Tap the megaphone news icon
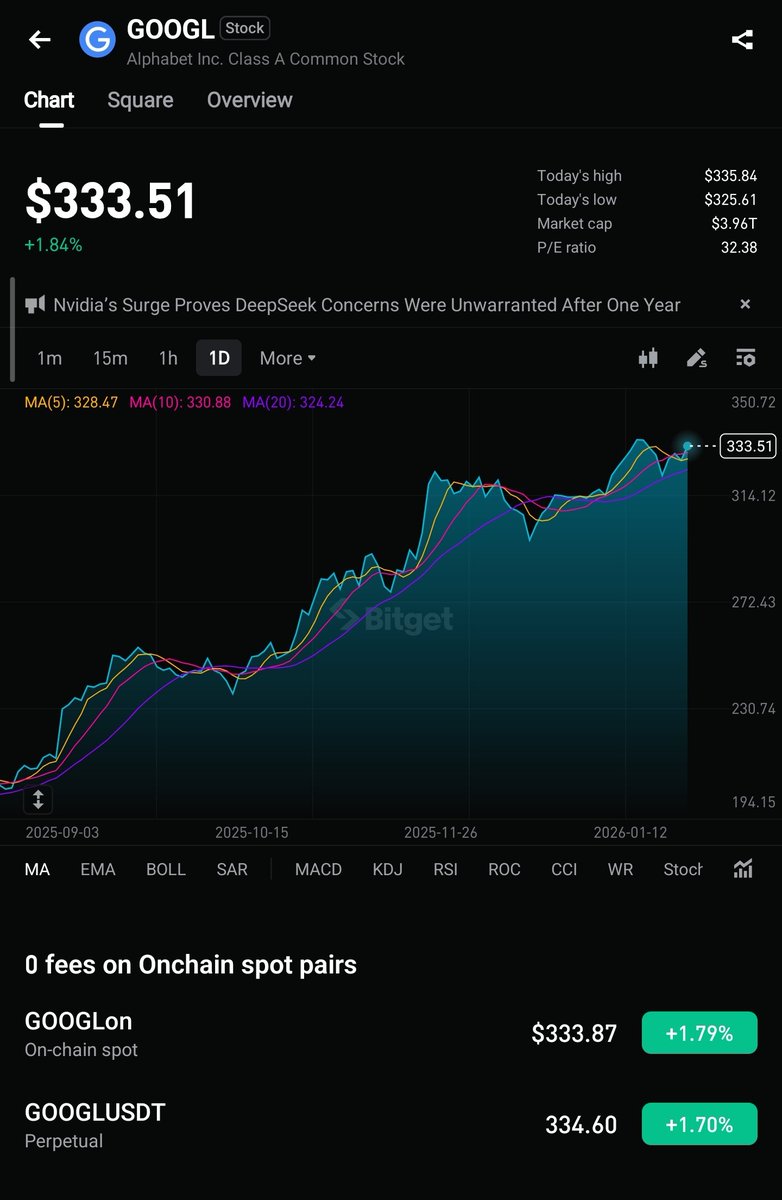The width and height of the screenshot is (782, 1200). tap(35, 305)
